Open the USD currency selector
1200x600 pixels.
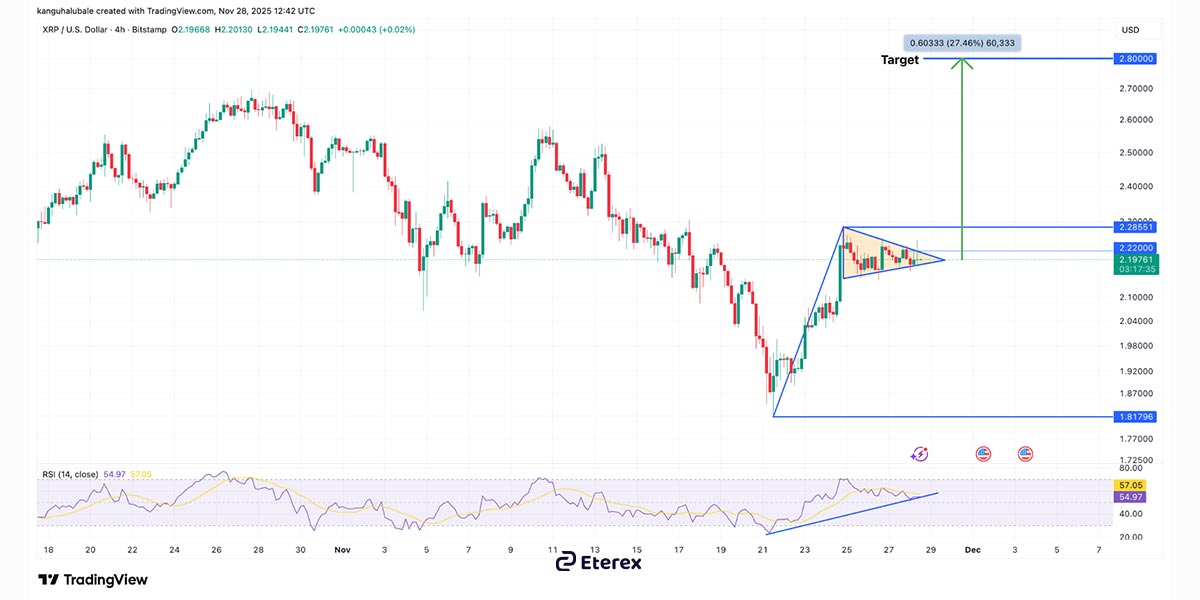[1131, 30]
